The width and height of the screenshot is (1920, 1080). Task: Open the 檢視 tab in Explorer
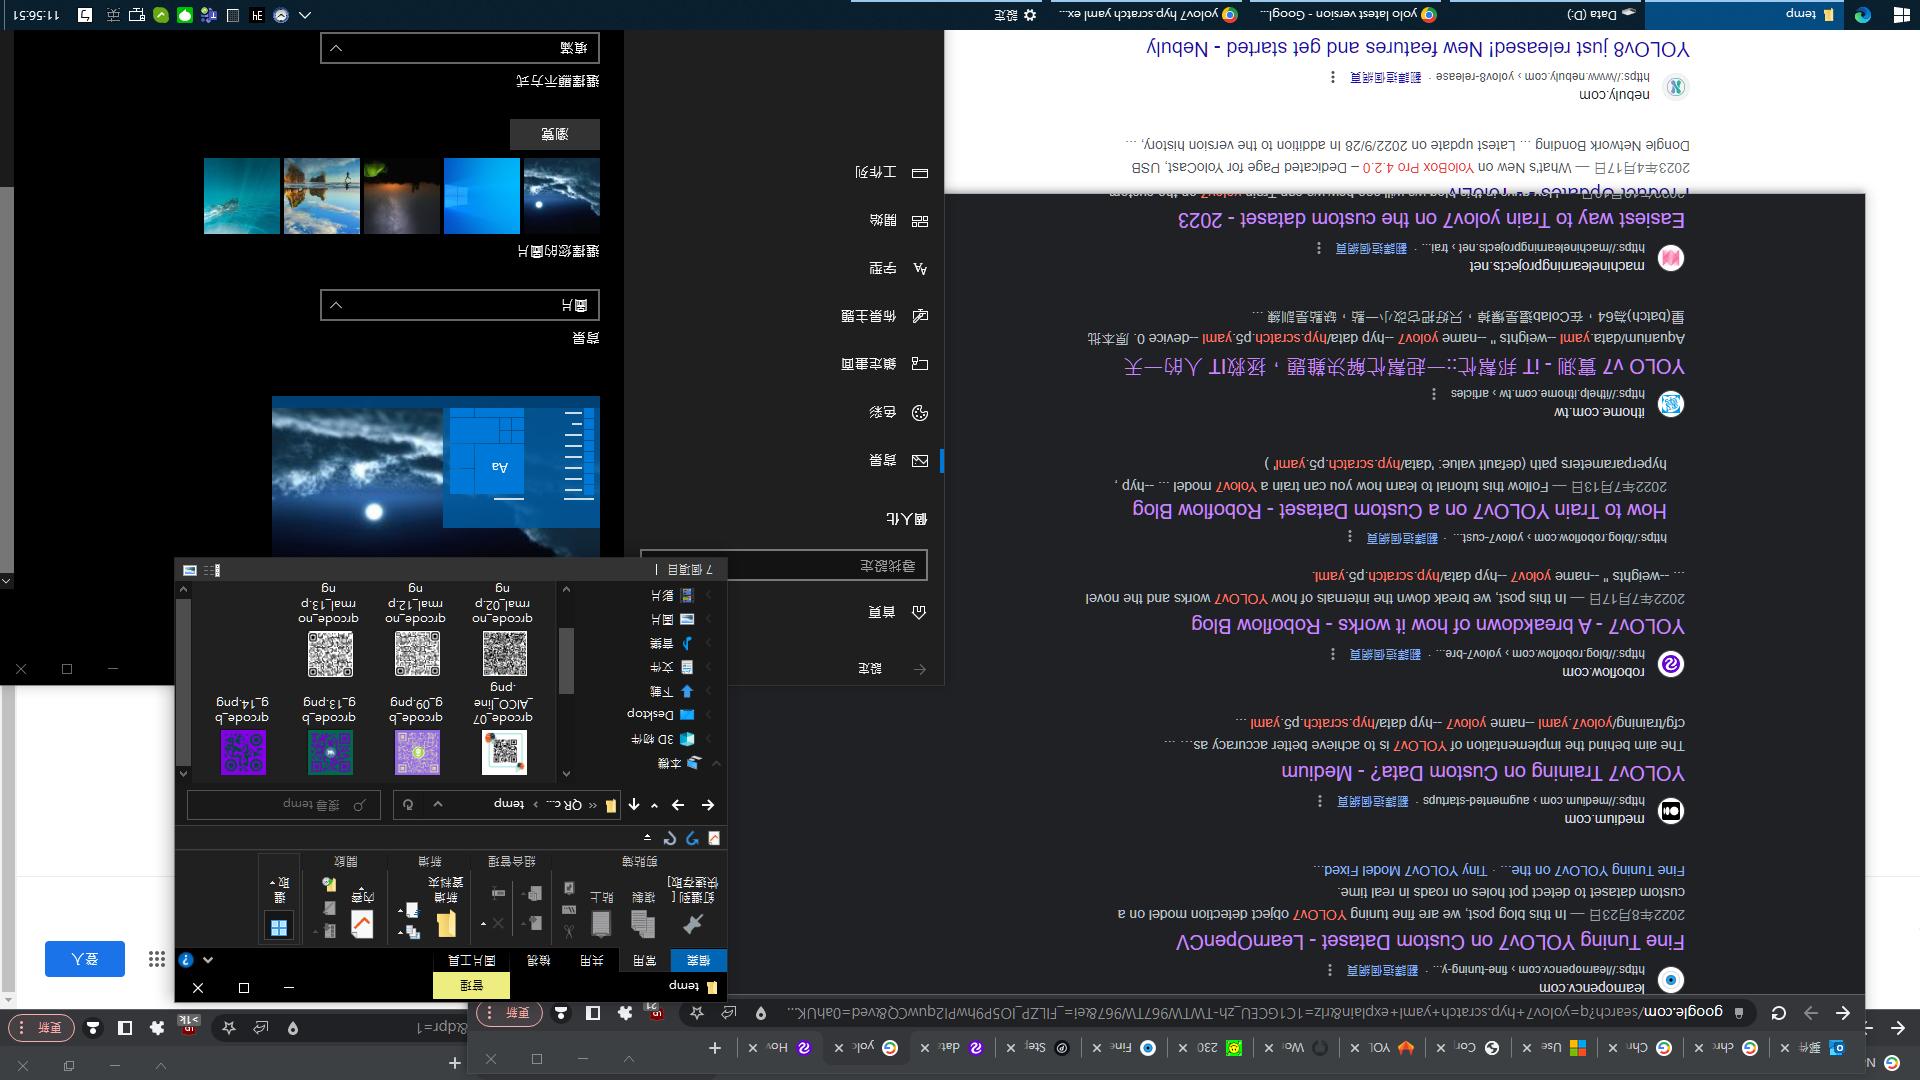pos(538,961)
